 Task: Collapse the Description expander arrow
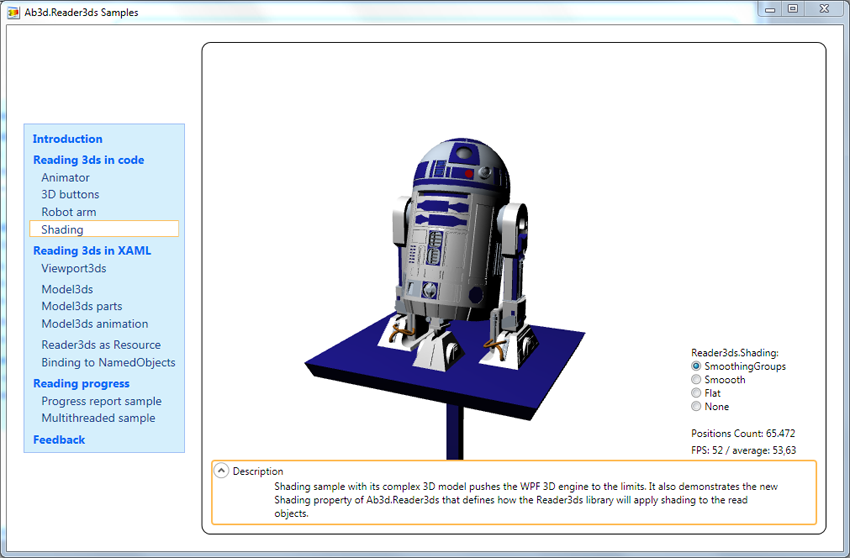click(x=222, y=471)
